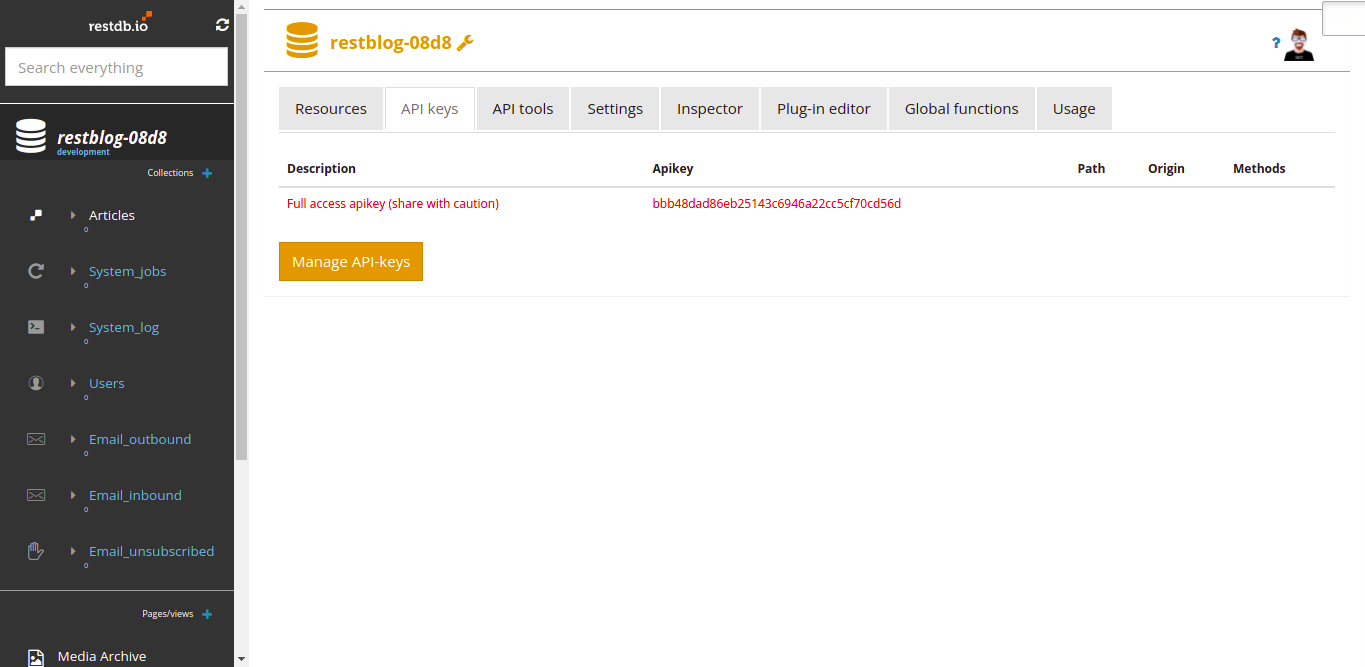
Task: Click the Manage API-keys button
Action: pyautogui.click(x=351, y=262)
